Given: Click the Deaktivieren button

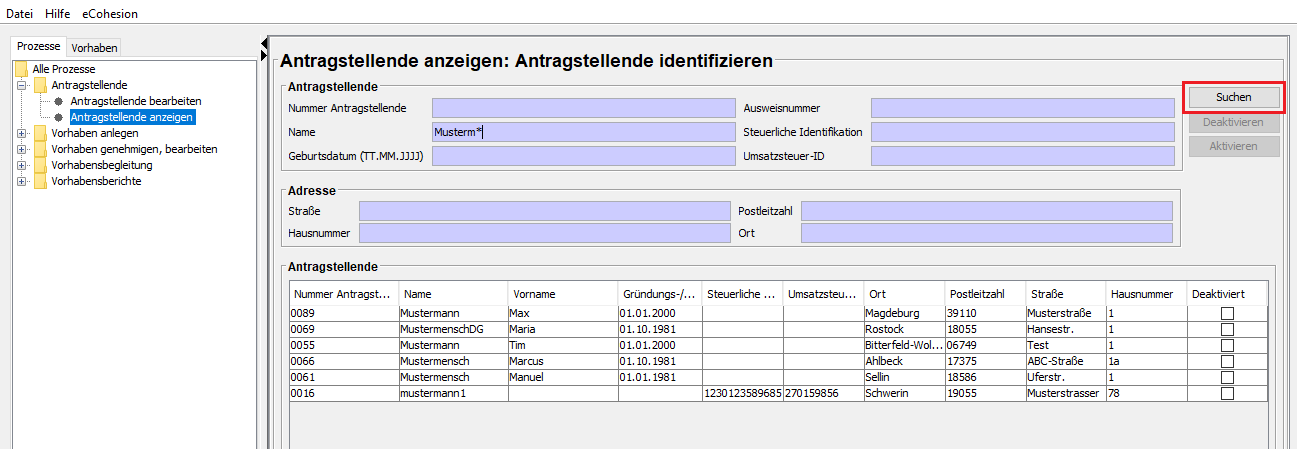Looking at the screenshot, I should point(1233,122).
